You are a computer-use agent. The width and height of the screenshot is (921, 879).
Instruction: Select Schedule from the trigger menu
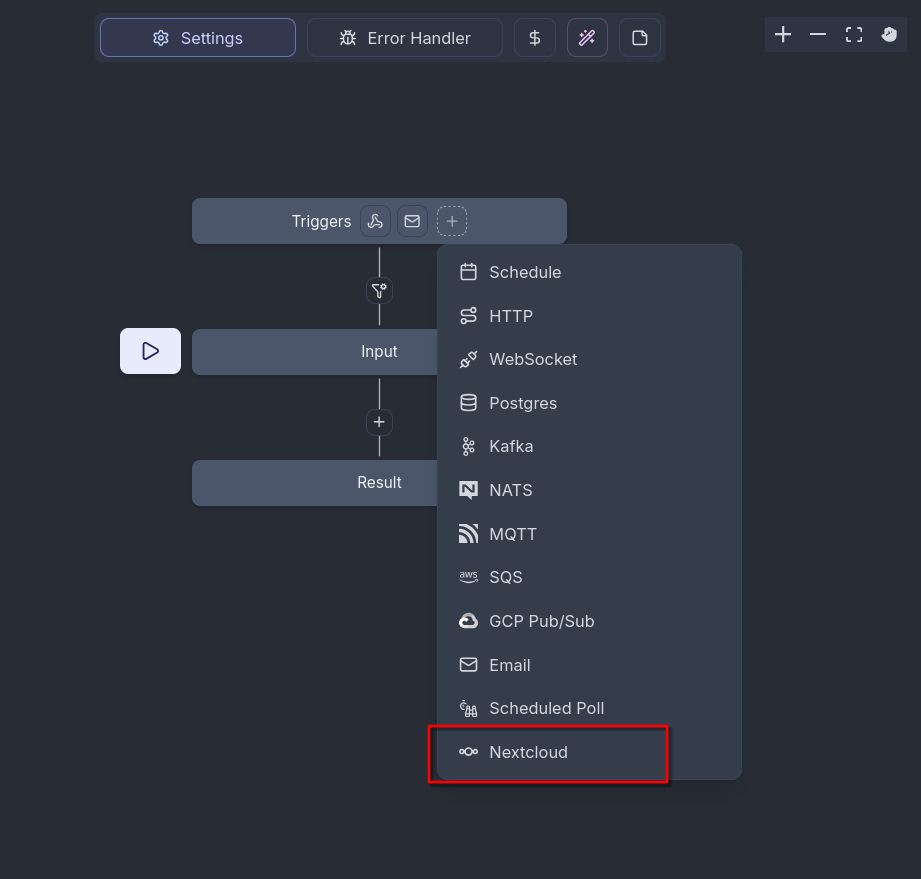[x=525, y=271]
